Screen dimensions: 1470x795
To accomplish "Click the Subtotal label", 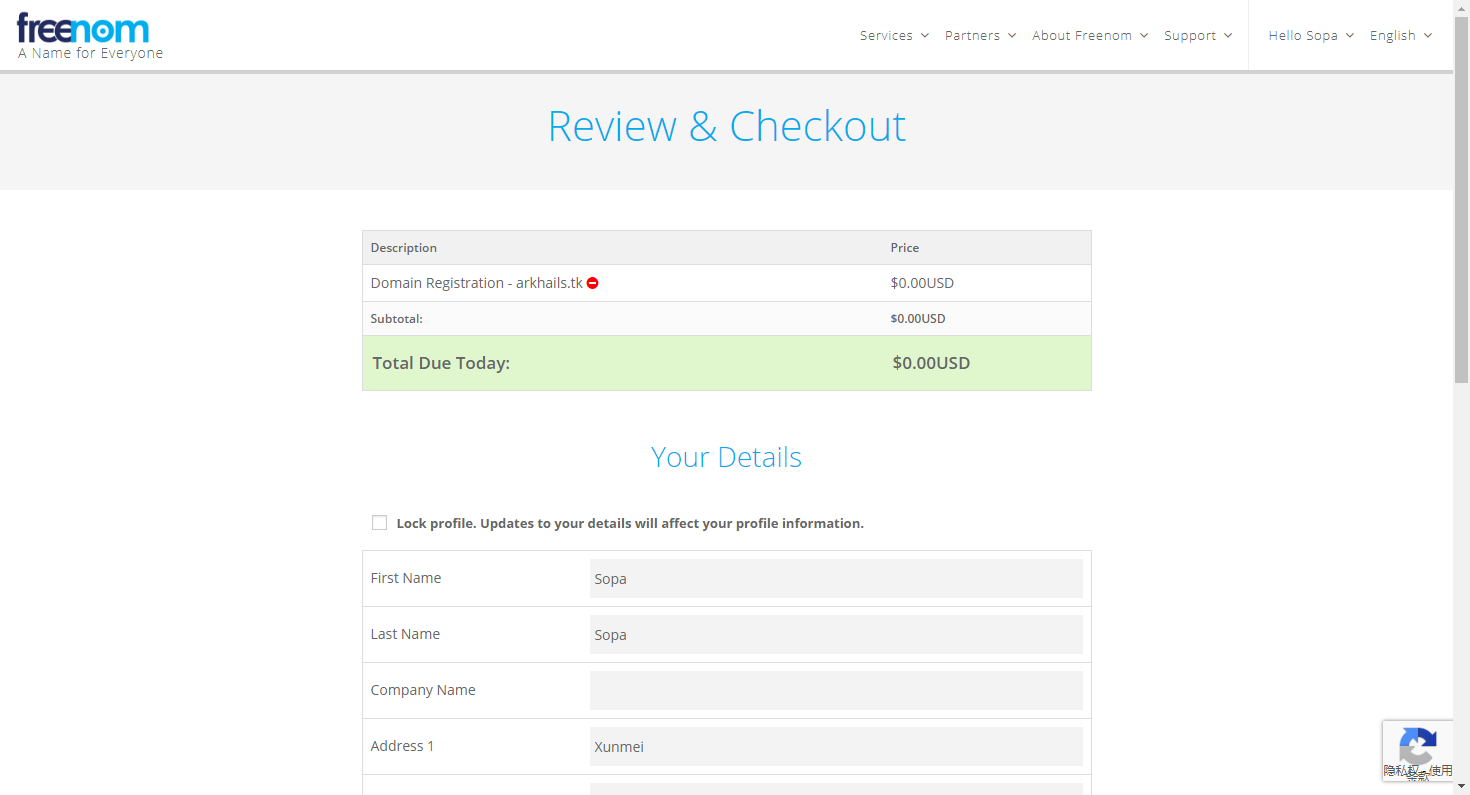I will click(x=397, y=319).
